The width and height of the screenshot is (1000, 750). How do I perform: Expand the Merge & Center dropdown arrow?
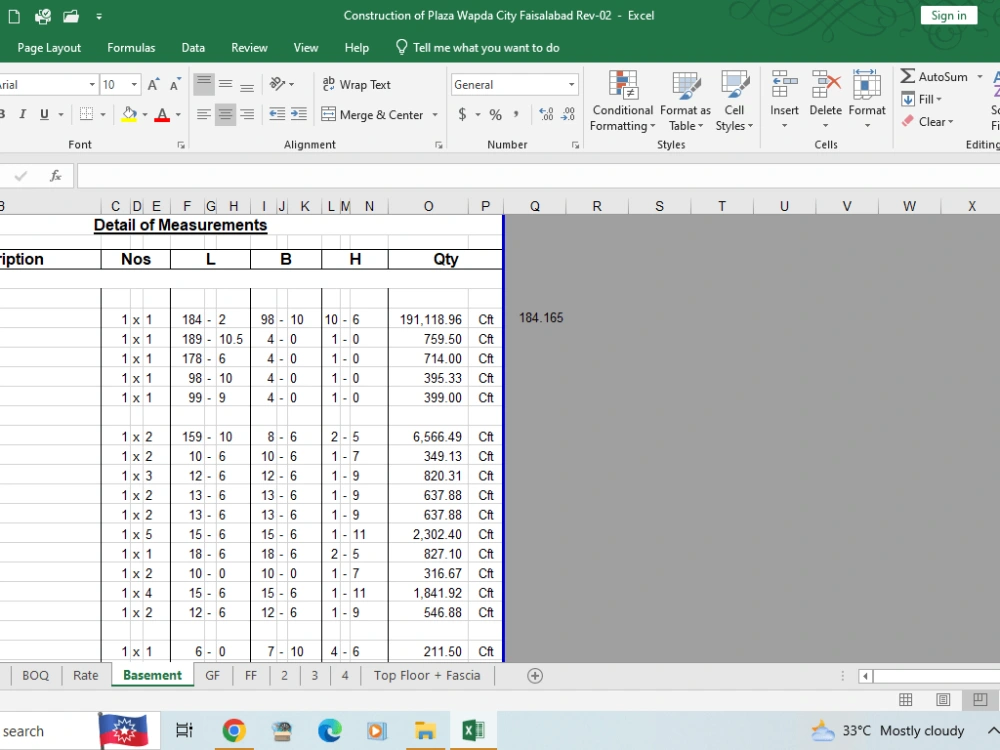[435, 115]
